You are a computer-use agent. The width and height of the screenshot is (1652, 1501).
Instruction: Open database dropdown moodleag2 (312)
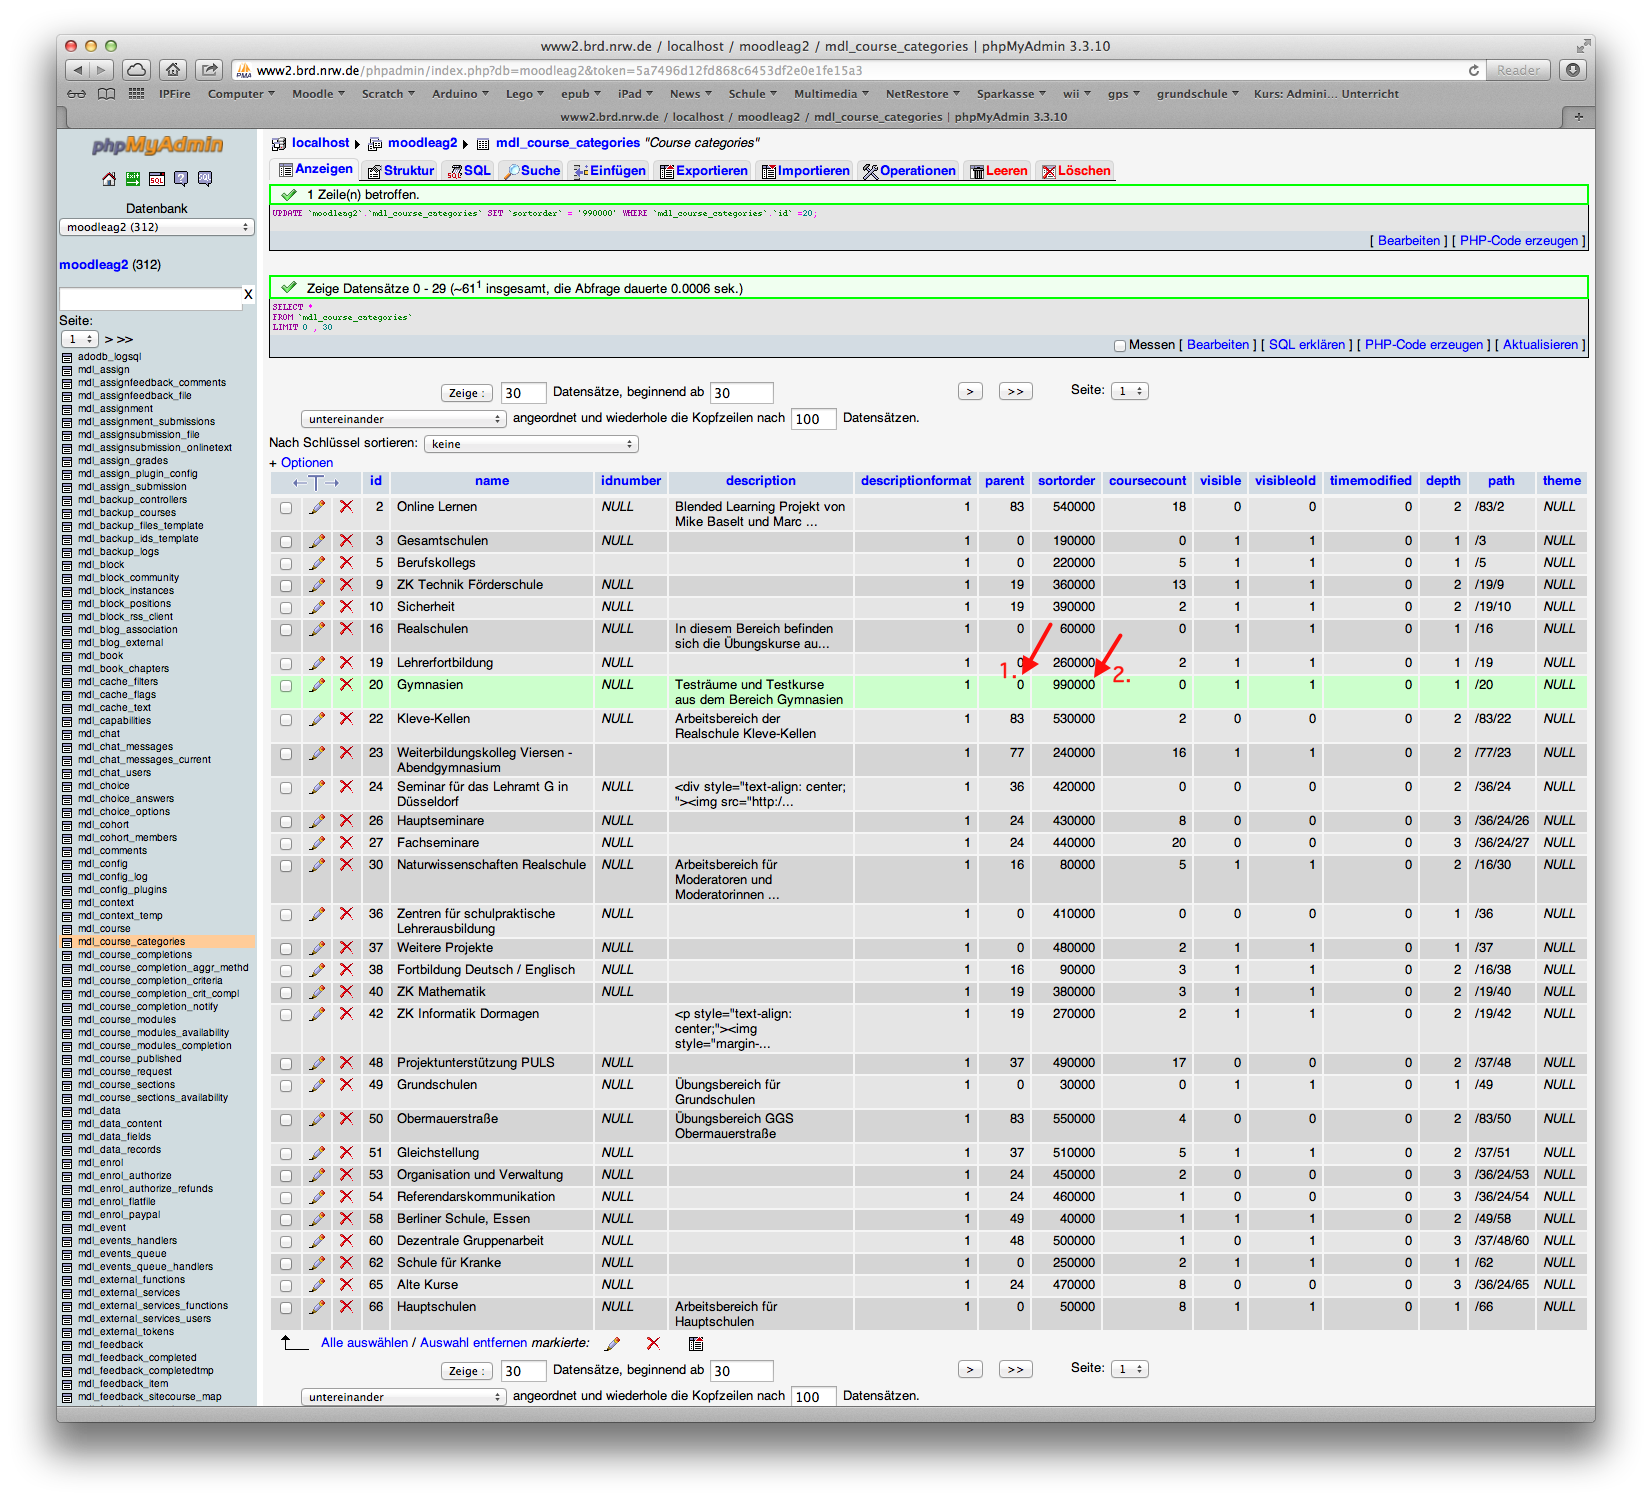point(157,228)
